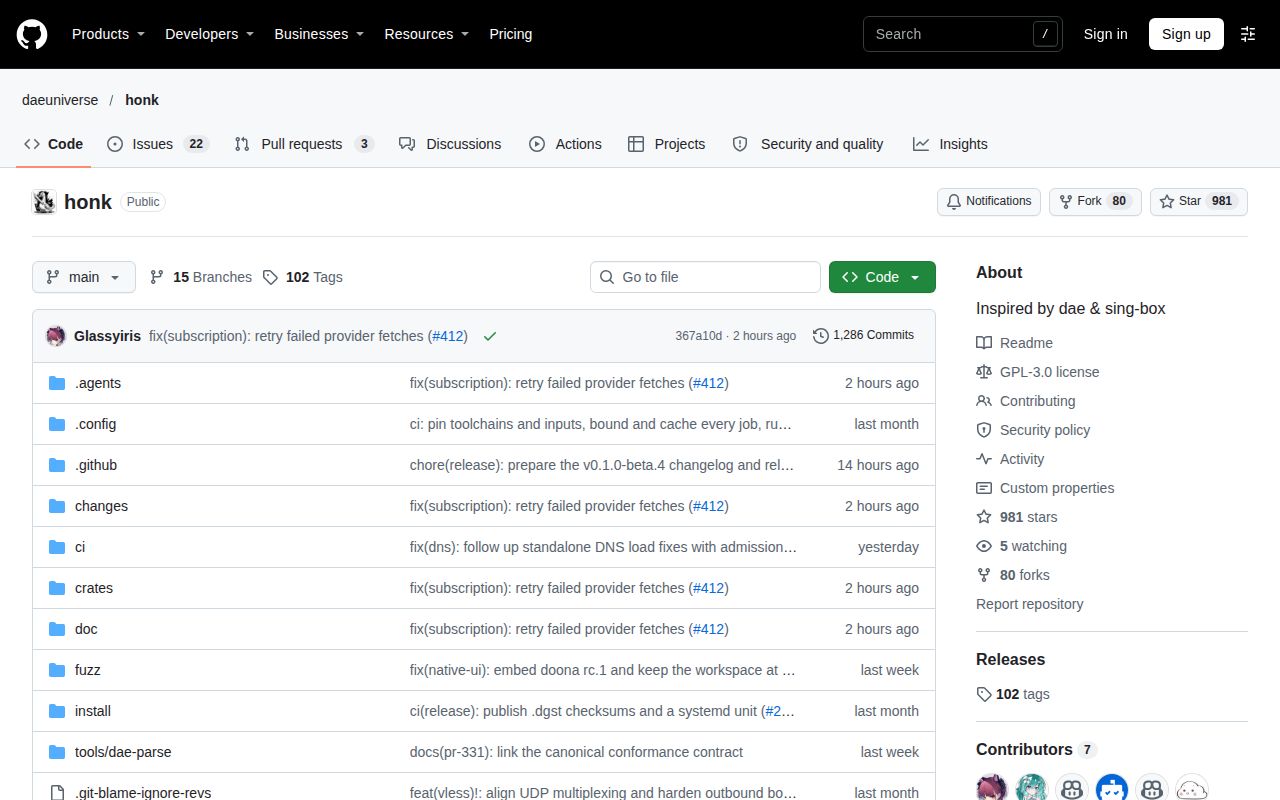This screenshot has height=800, width=1280.
Task: Open the doc folder
Action: [86, 629]
